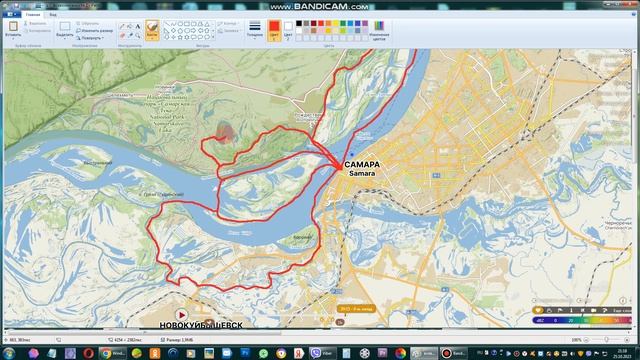640x360 pixels.
Task: Open the Bandicam taskbar button
Action: [x=453, y=353]
